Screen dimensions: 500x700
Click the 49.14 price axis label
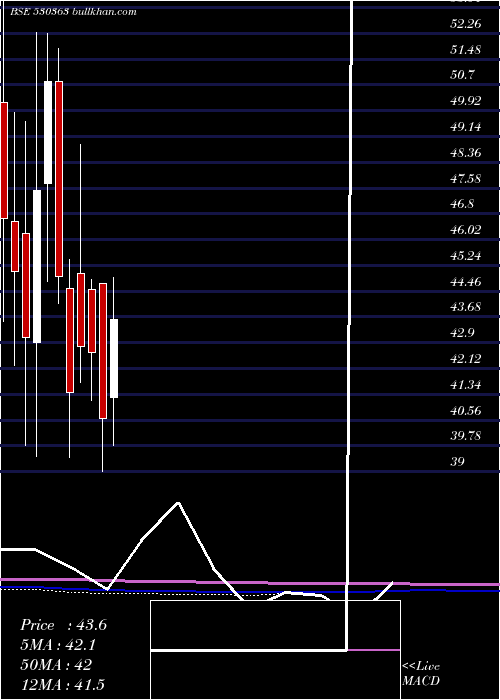tap(466, 127)
